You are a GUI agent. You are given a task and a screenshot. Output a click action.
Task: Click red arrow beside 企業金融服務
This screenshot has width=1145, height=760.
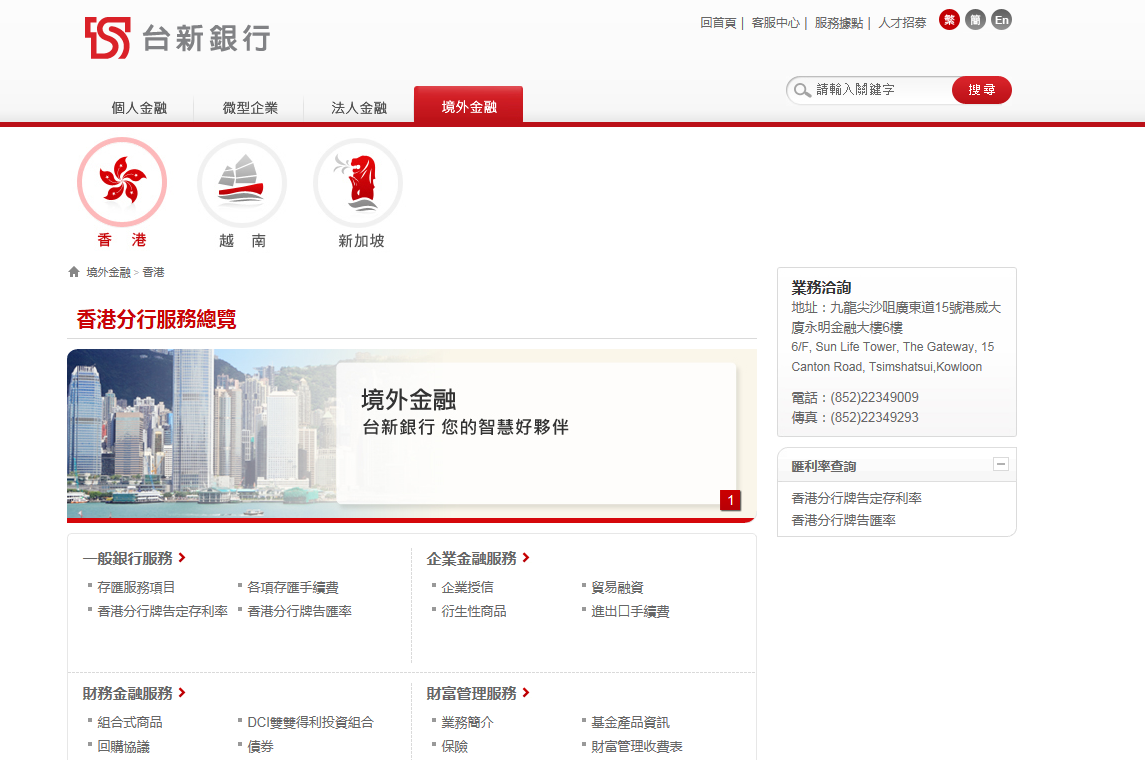click(x=526, y=558)
